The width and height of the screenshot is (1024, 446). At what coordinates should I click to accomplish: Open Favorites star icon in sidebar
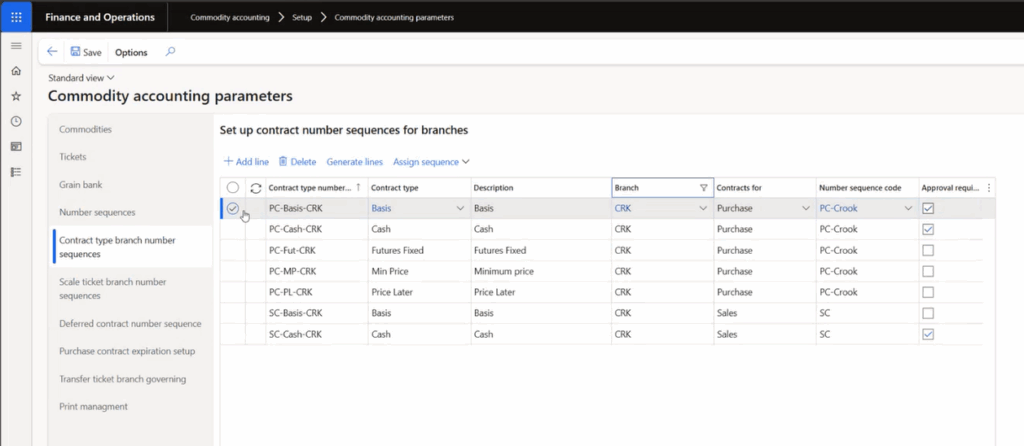click(x=15, y=96)
